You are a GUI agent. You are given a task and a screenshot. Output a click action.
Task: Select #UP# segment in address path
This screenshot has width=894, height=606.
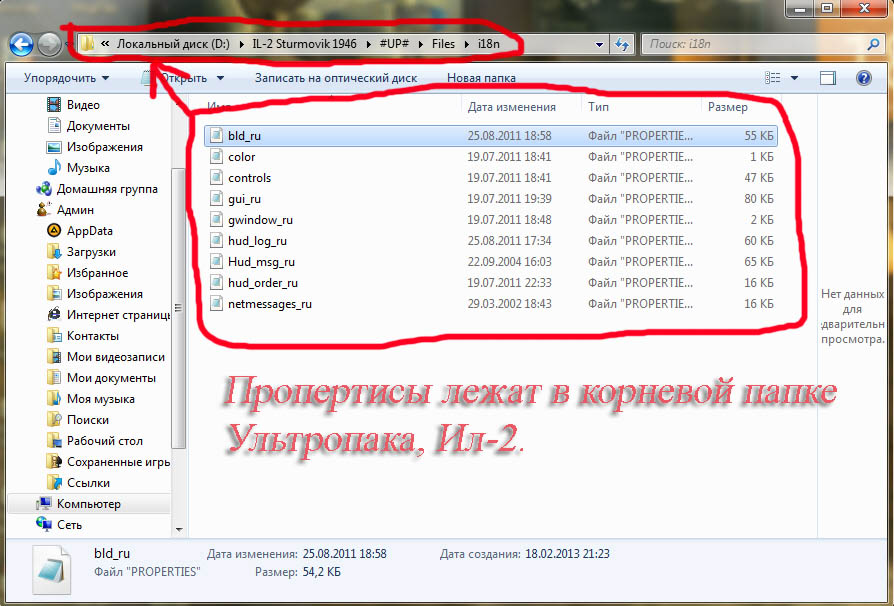click(x=395, y=44)
